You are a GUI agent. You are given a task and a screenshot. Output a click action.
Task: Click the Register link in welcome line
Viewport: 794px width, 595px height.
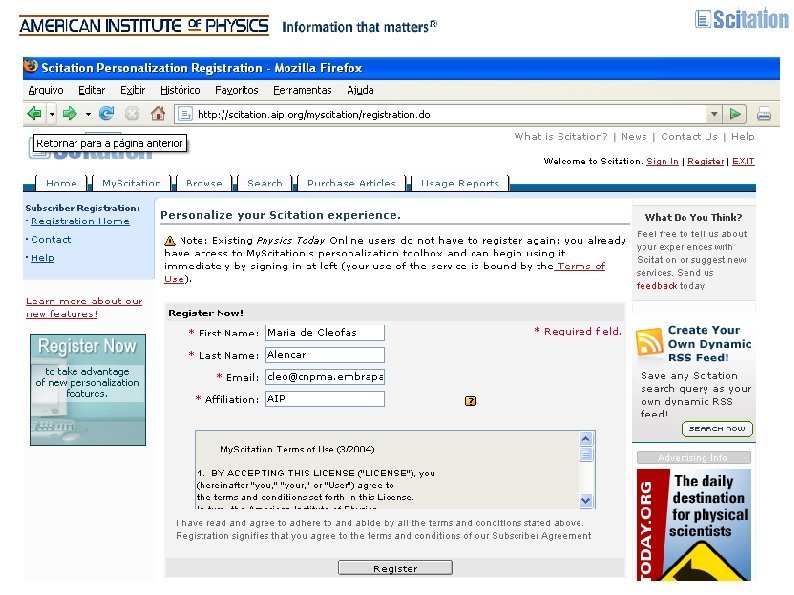(x=705, y=161)
